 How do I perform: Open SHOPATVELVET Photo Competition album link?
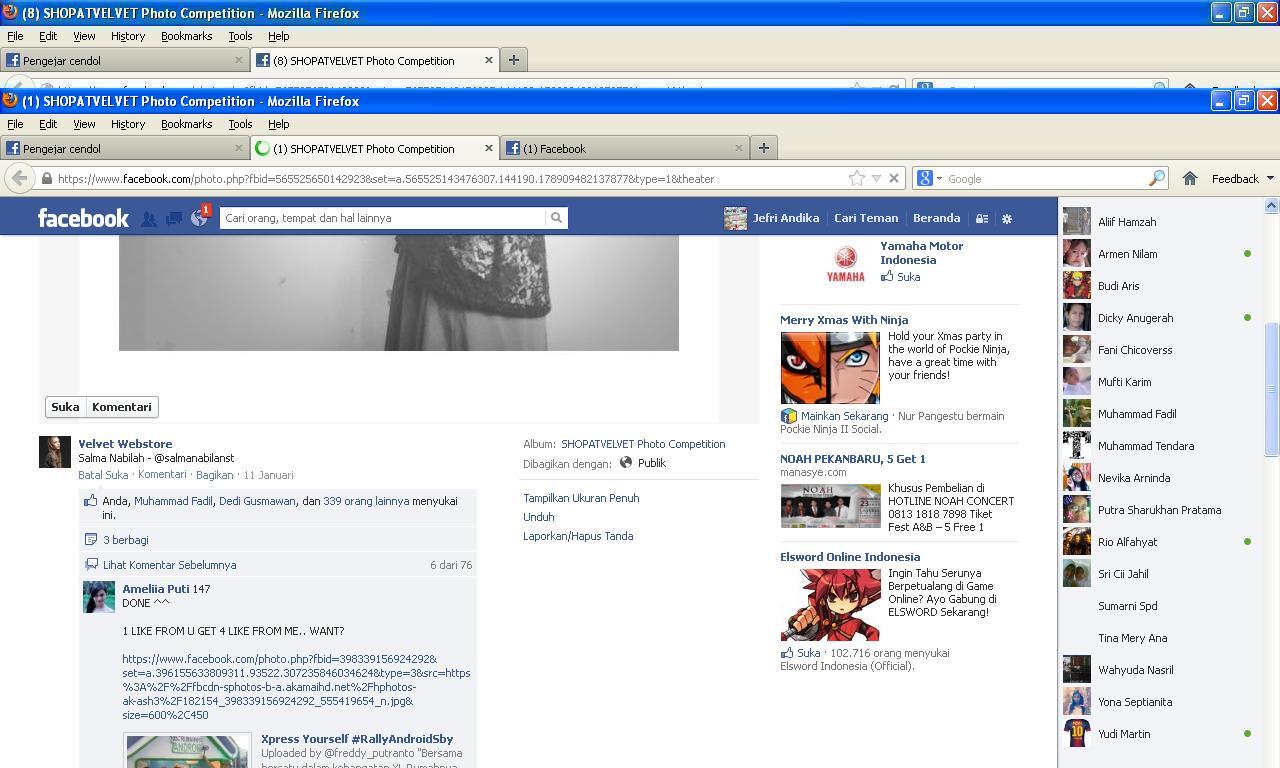[643, 444]
